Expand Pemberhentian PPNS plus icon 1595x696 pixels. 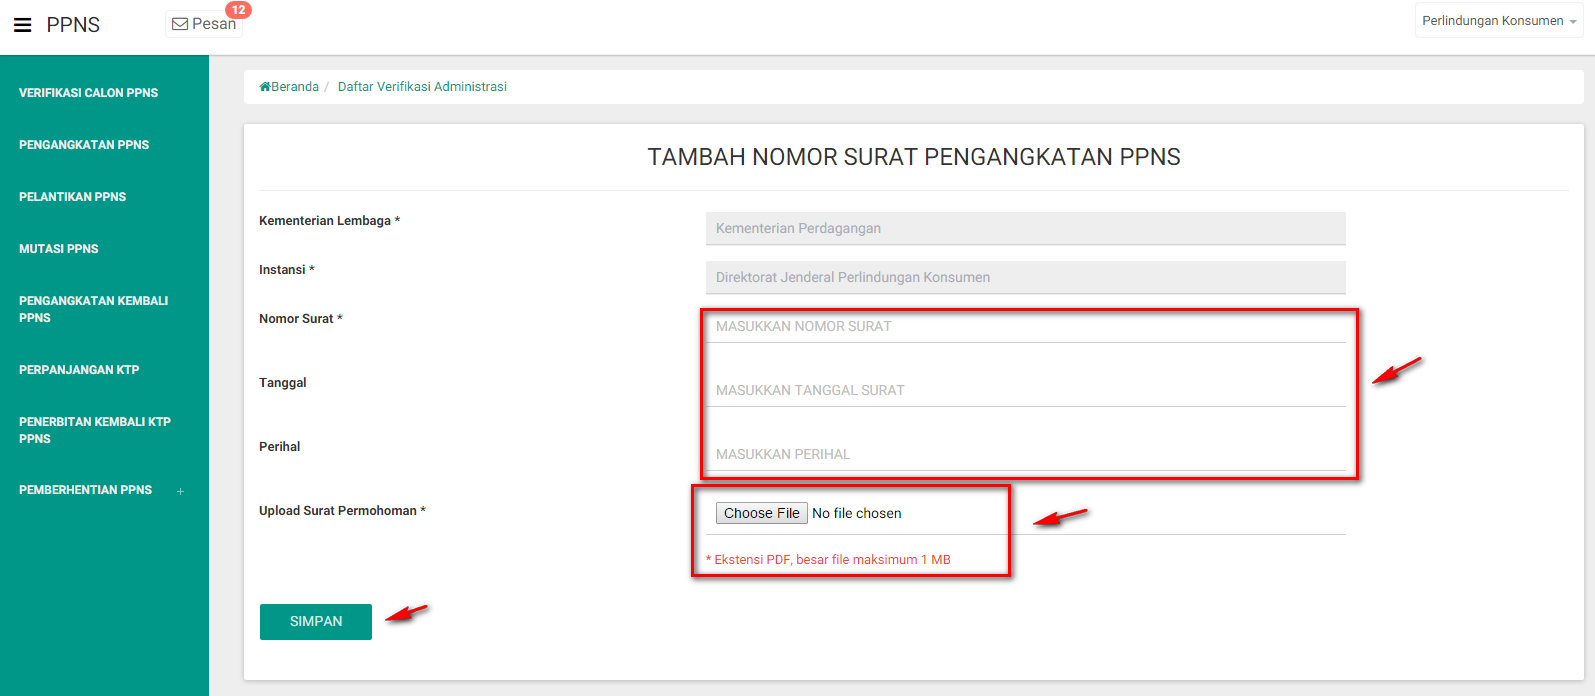click(x=181, y=491)
